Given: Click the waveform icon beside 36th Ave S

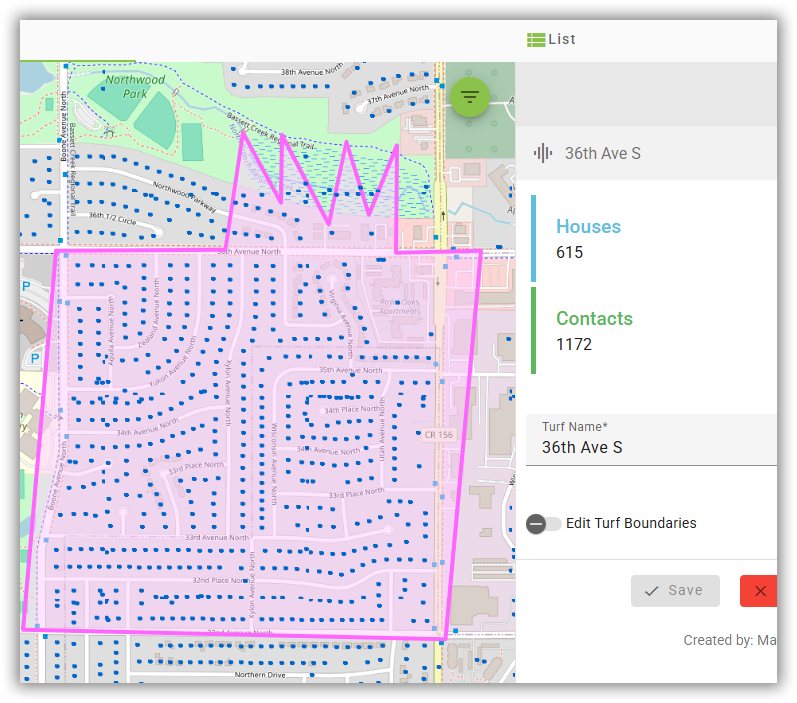Looking at the screenshot, I should 543,153.
